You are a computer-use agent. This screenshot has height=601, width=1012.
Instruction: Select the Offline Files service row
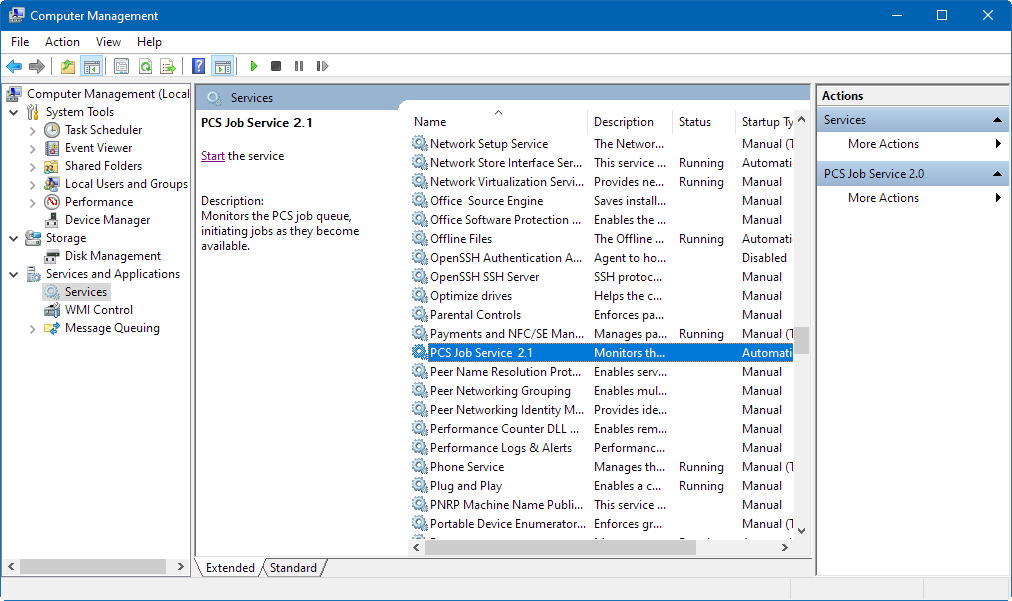pos(602,239)
